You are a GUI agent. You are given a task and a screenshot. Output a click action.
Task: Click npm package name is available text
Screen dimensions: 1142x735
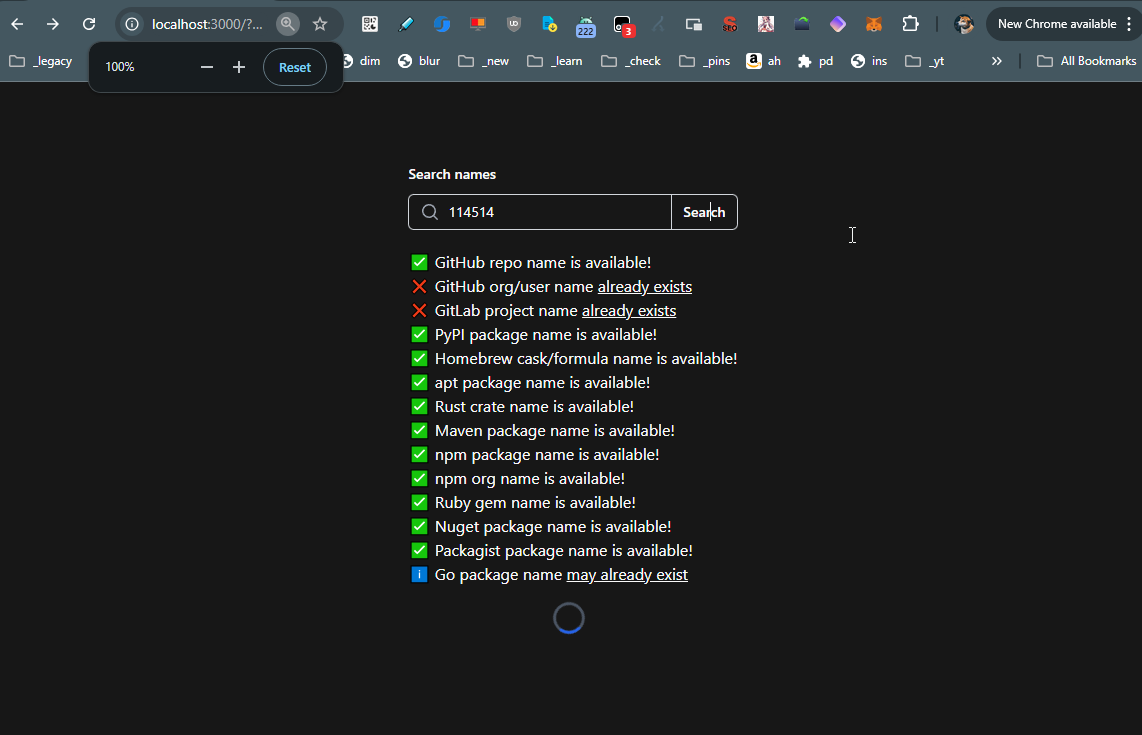[547, 455]
